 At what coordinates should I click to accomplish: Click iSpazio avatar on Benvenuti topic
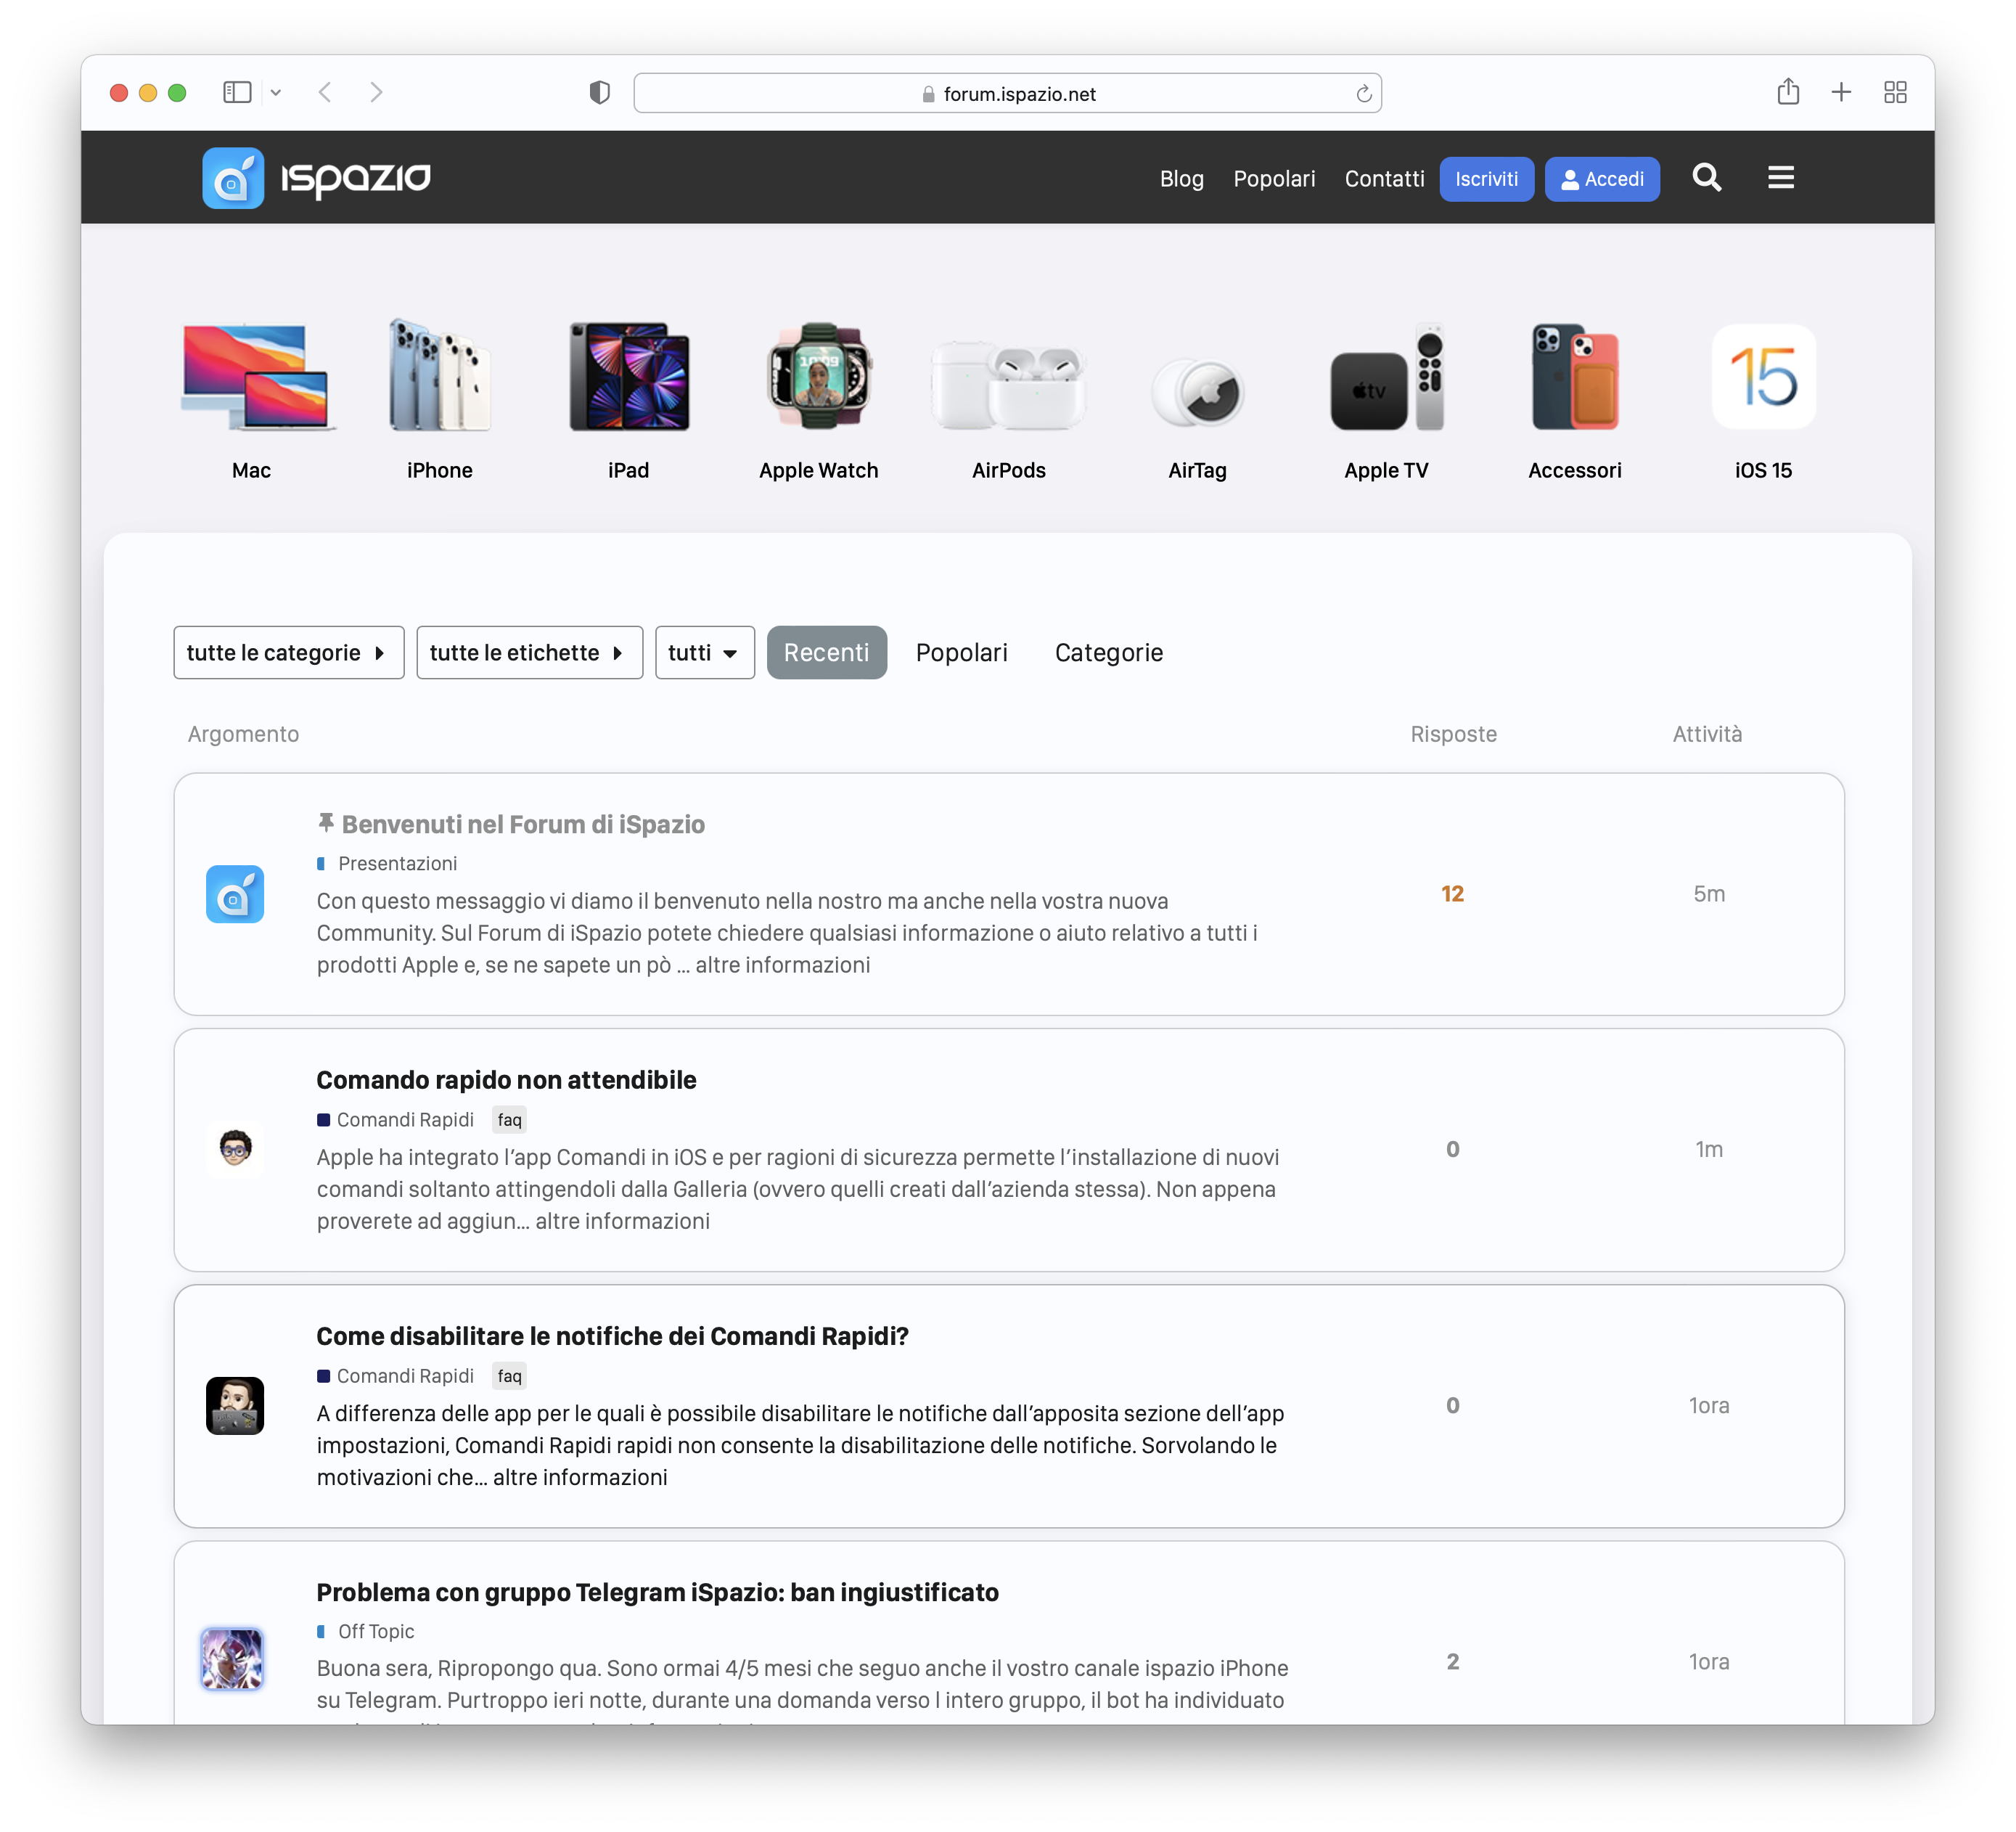pyautogui.click(x=235, y=894)
